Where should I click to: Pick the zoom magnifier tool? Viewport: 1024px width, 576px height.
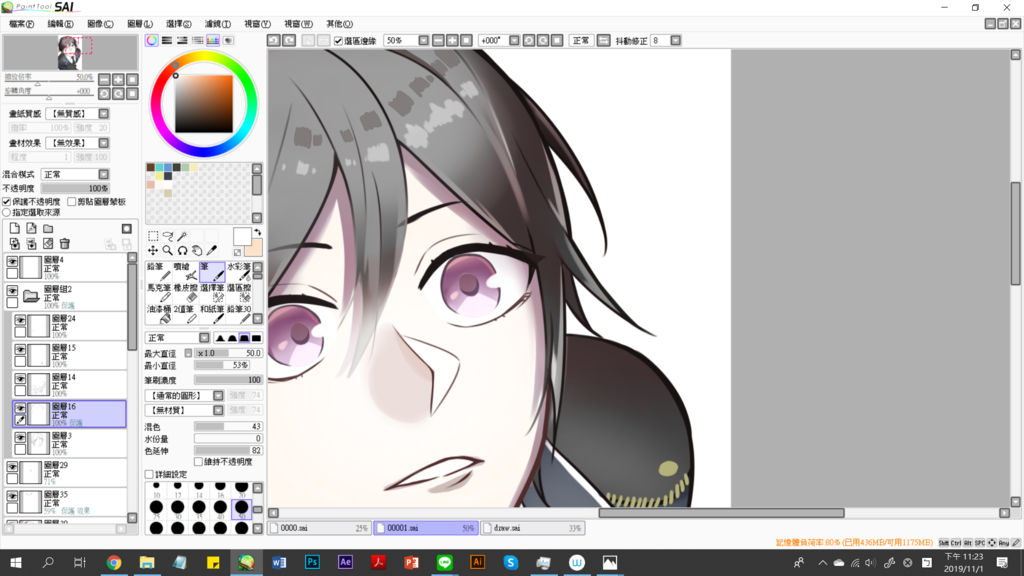click(x=168, y=250)
